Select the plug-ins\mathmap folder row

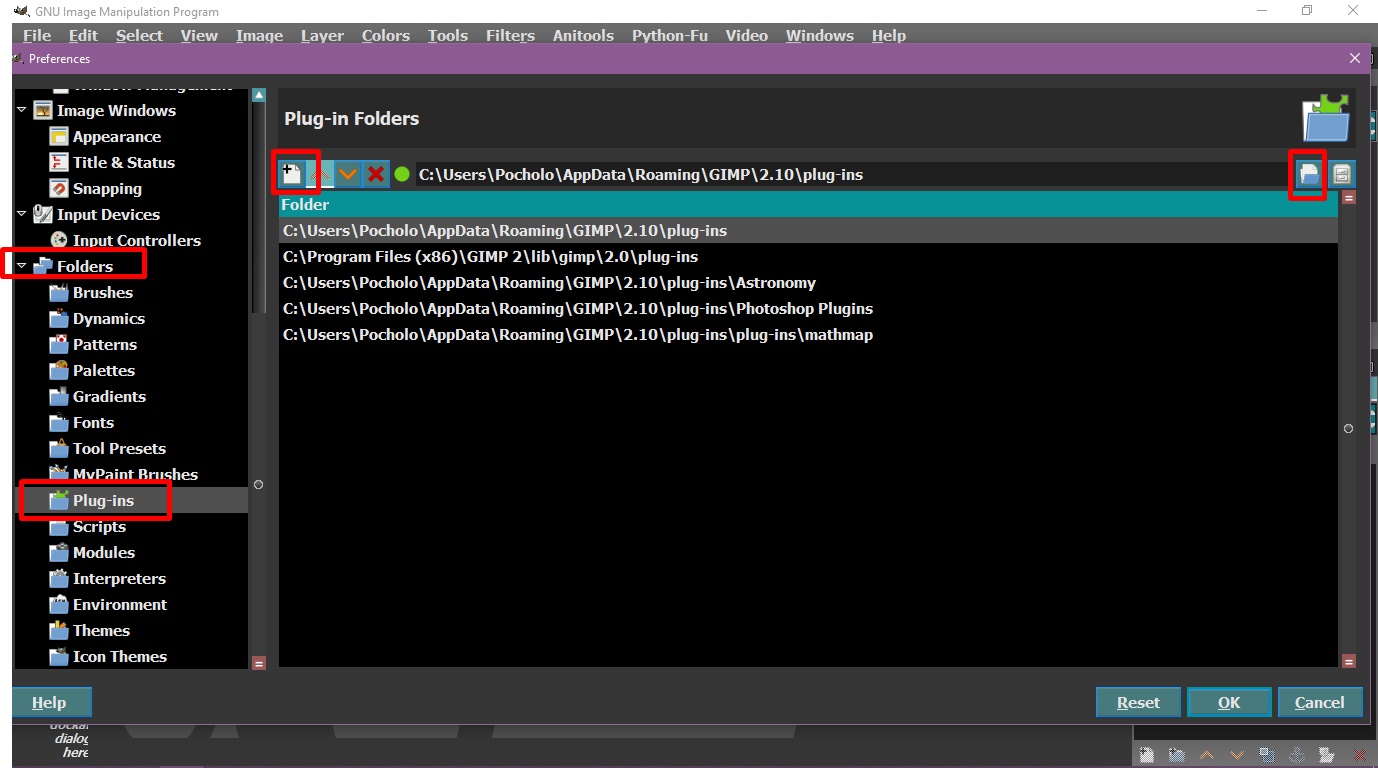[807, 334]
